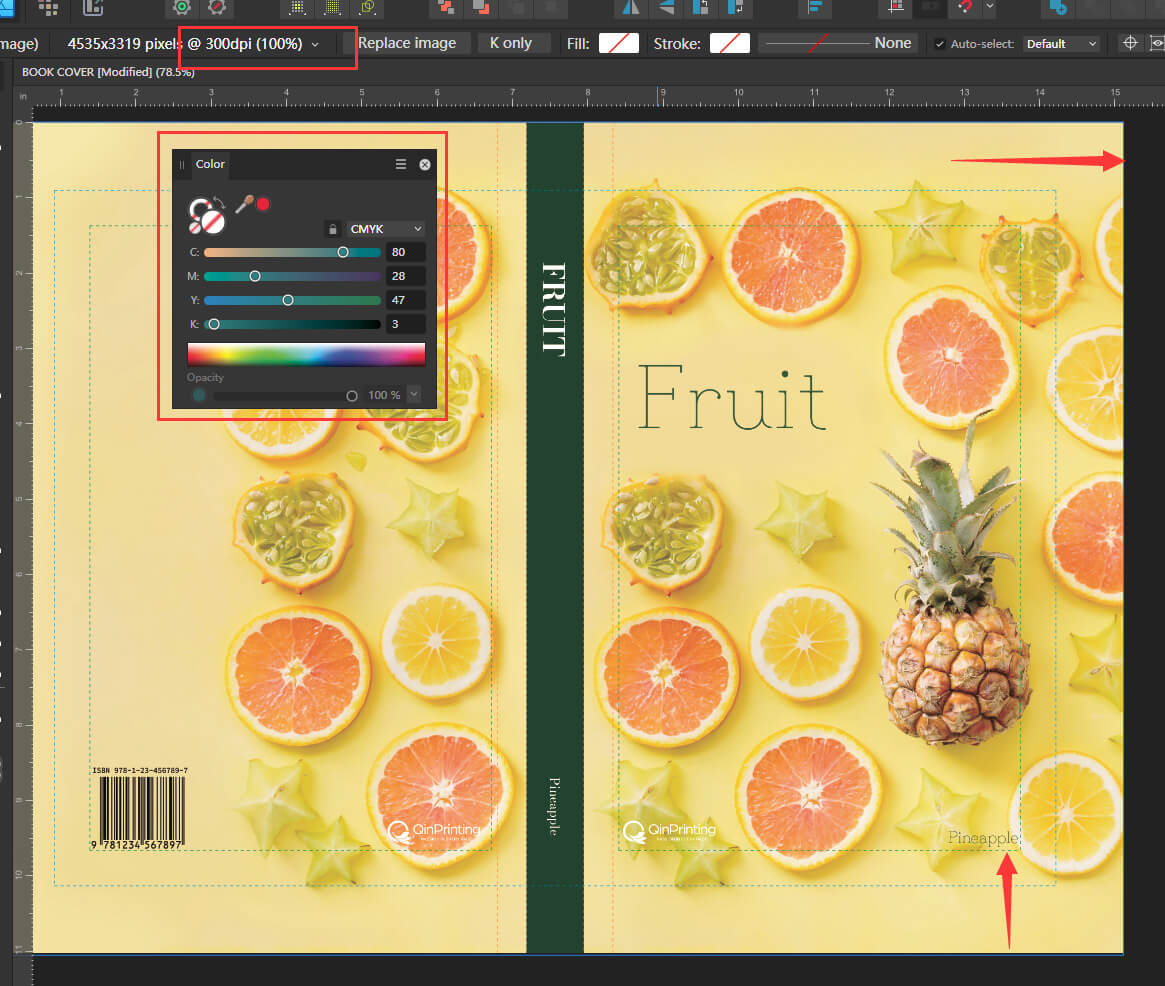Viewport: 1165px width, 986px height.
Task: Click the Color panel tab
Action: (x=210, y=164)
